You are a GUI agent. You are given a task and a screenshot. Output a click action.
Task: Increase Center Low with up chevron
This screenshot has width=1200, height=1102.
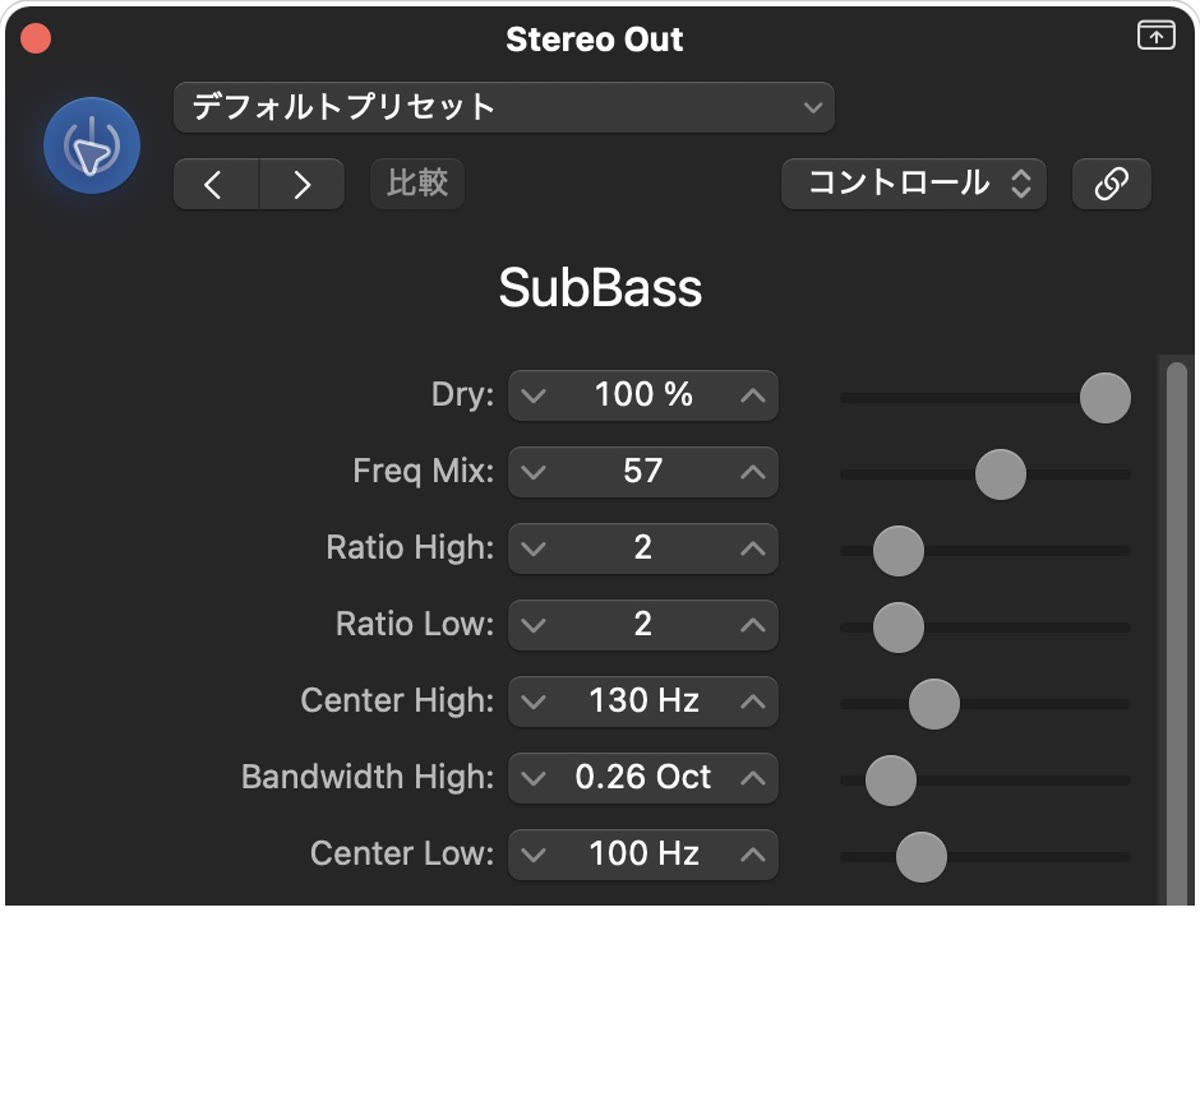(x=753, y=855)
